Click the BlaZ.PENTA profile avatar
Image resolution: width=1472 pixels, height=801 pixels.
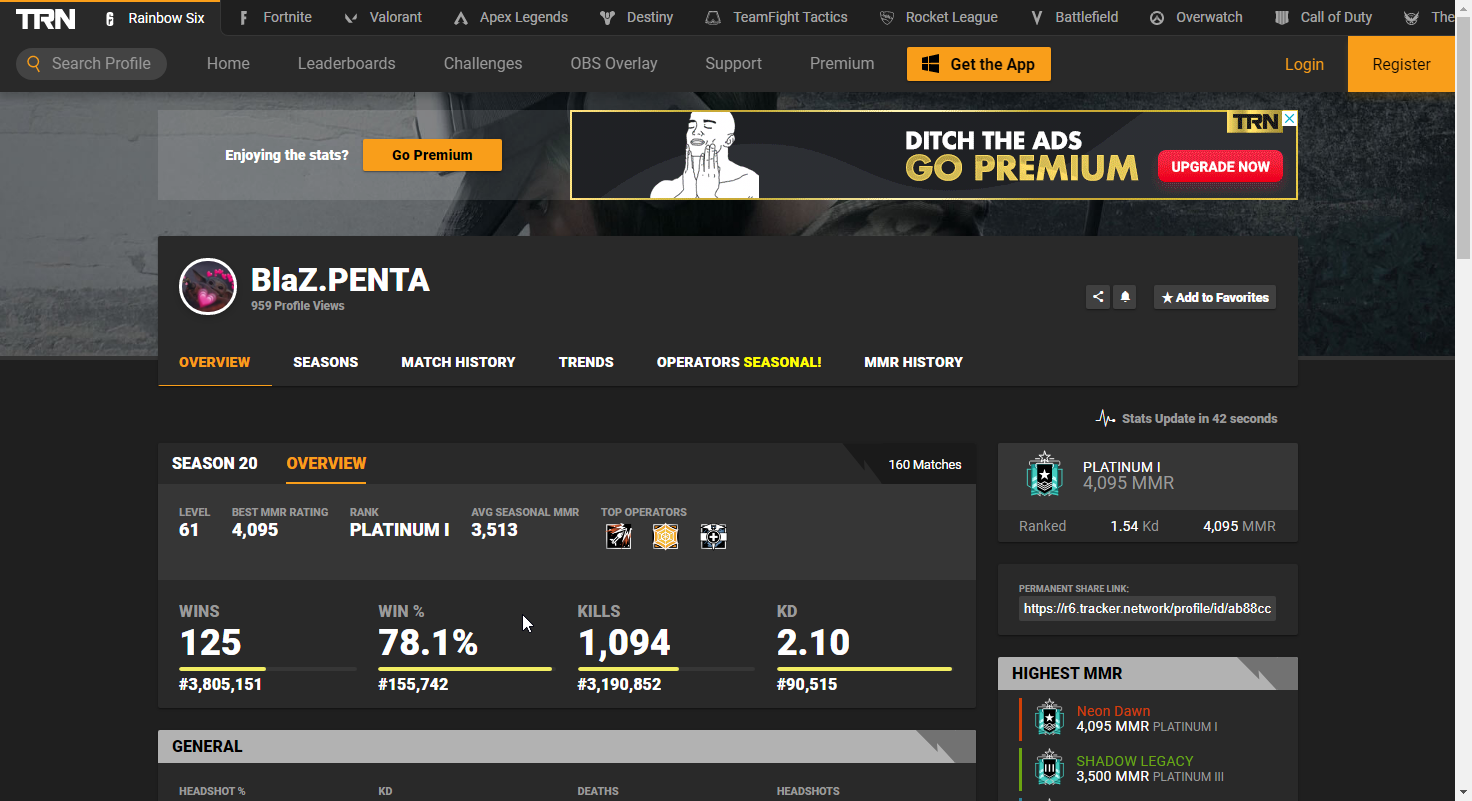(x=207, y=287)
